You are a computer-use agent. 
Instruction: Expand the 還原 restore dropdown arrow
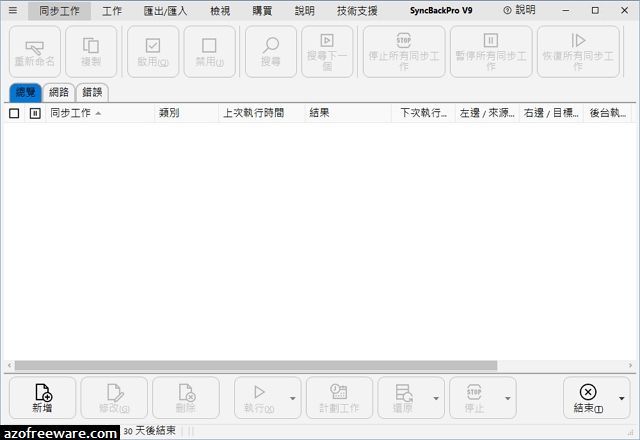click(436, 398)
